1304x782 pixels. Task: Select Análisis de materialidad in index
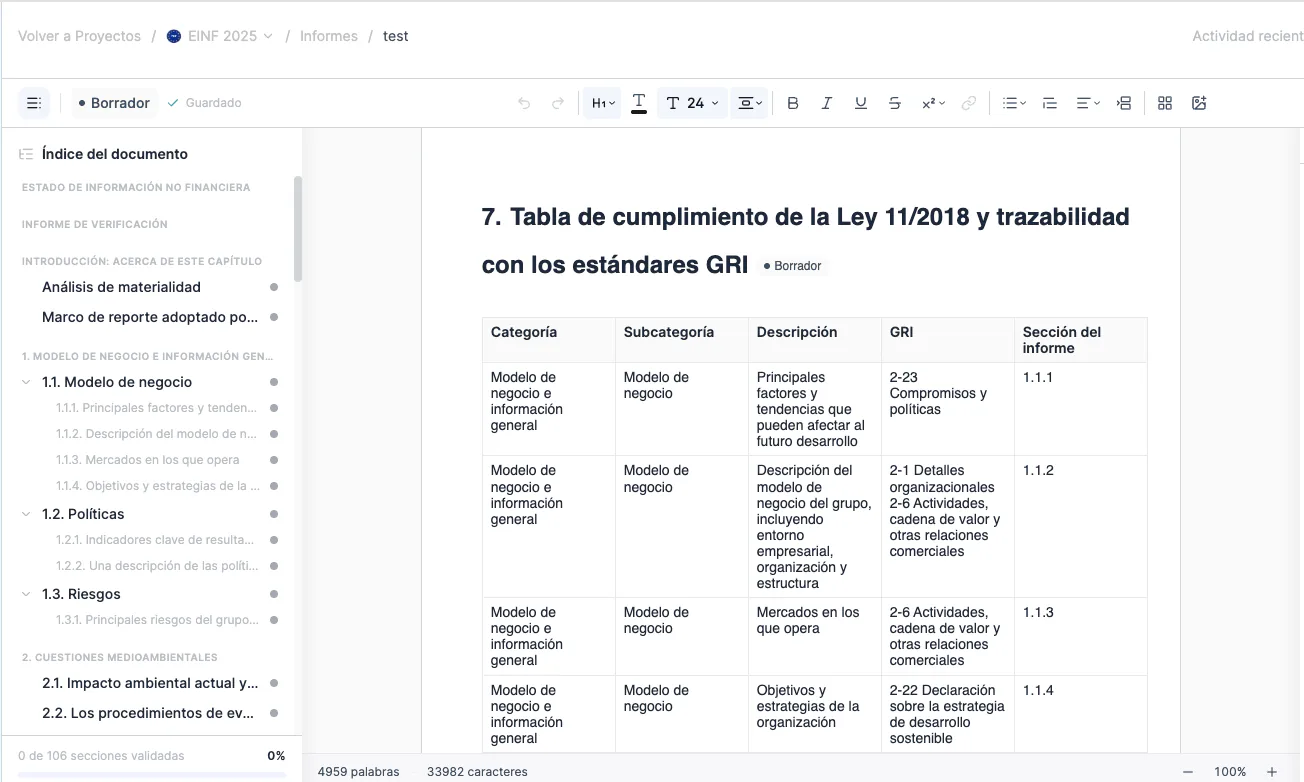[121, 287]
